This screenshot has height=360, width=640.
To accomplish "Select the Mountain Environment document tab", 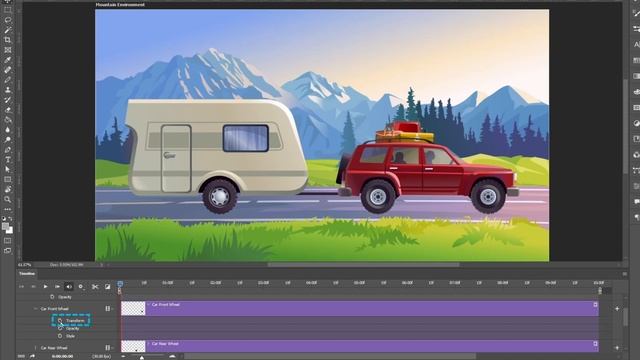I will [120, 4].
